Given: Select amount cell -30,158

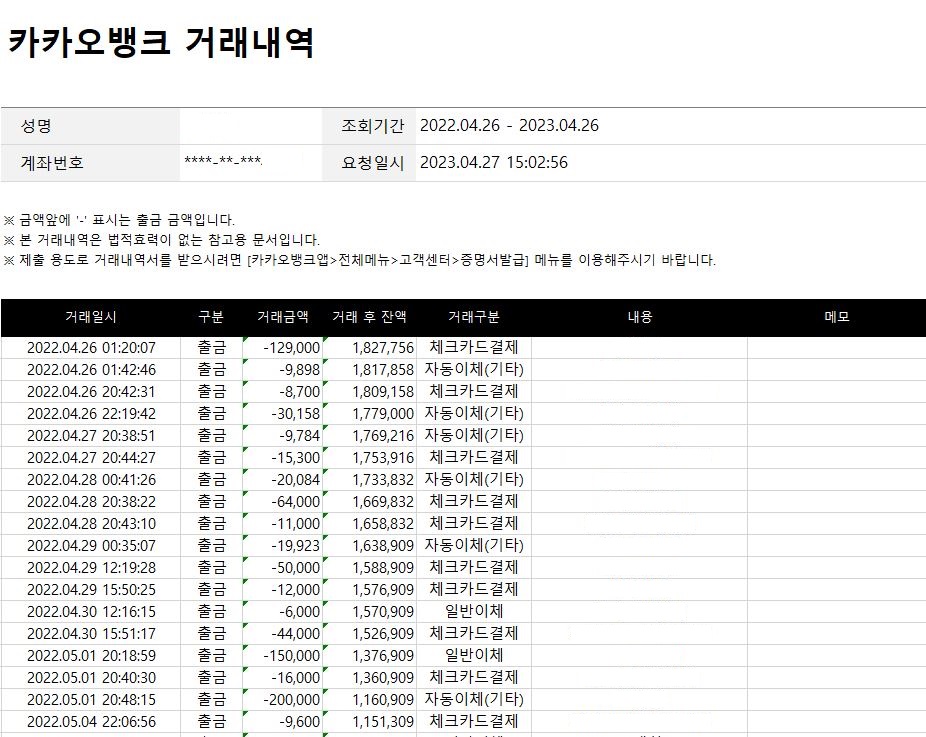Looking at the screenshot, I should coord(282,414).
